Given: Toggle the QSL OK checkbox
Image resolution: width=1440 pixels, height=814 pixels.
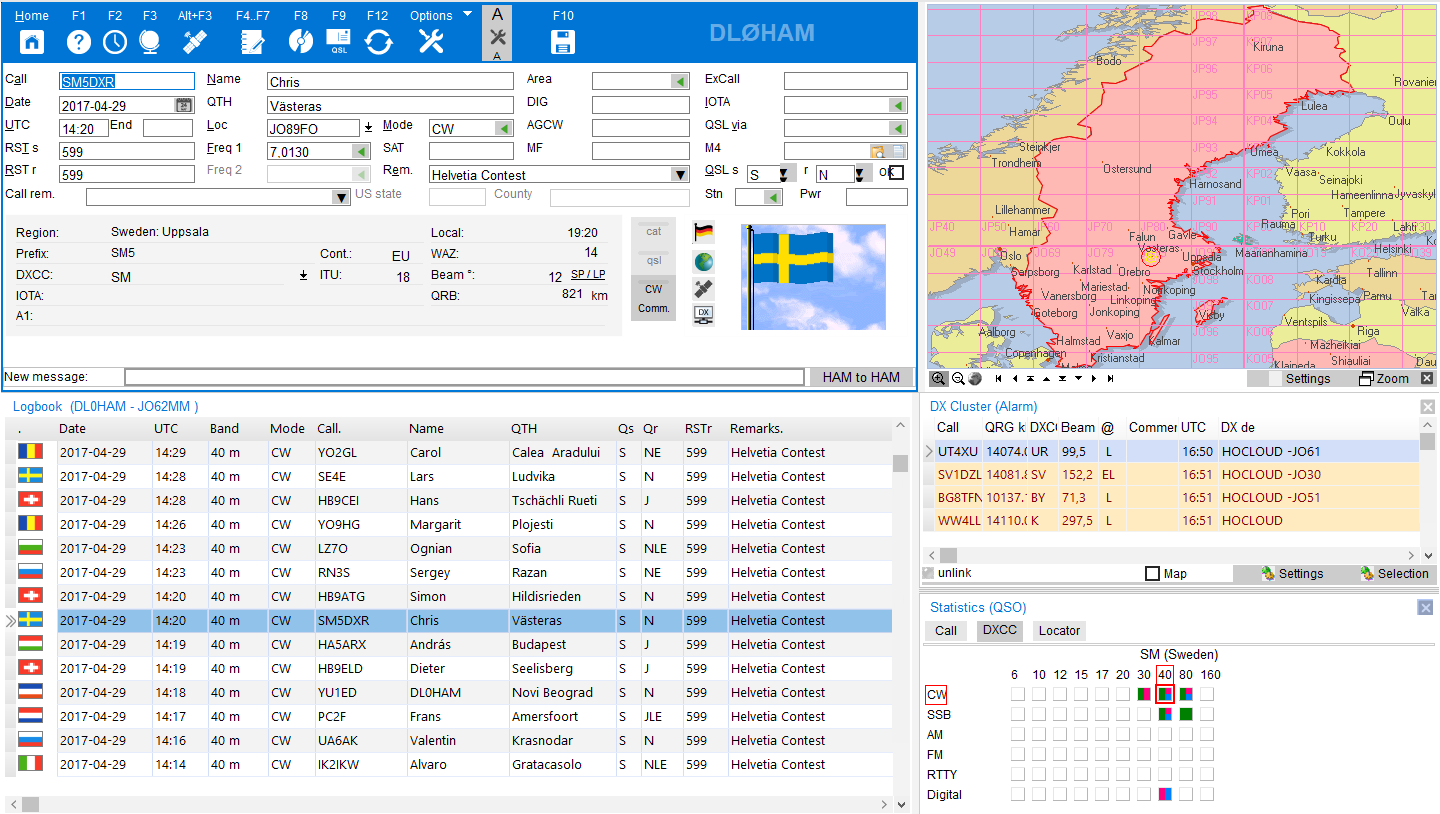Looking at the screenshot, I should [x=896, y=172].
